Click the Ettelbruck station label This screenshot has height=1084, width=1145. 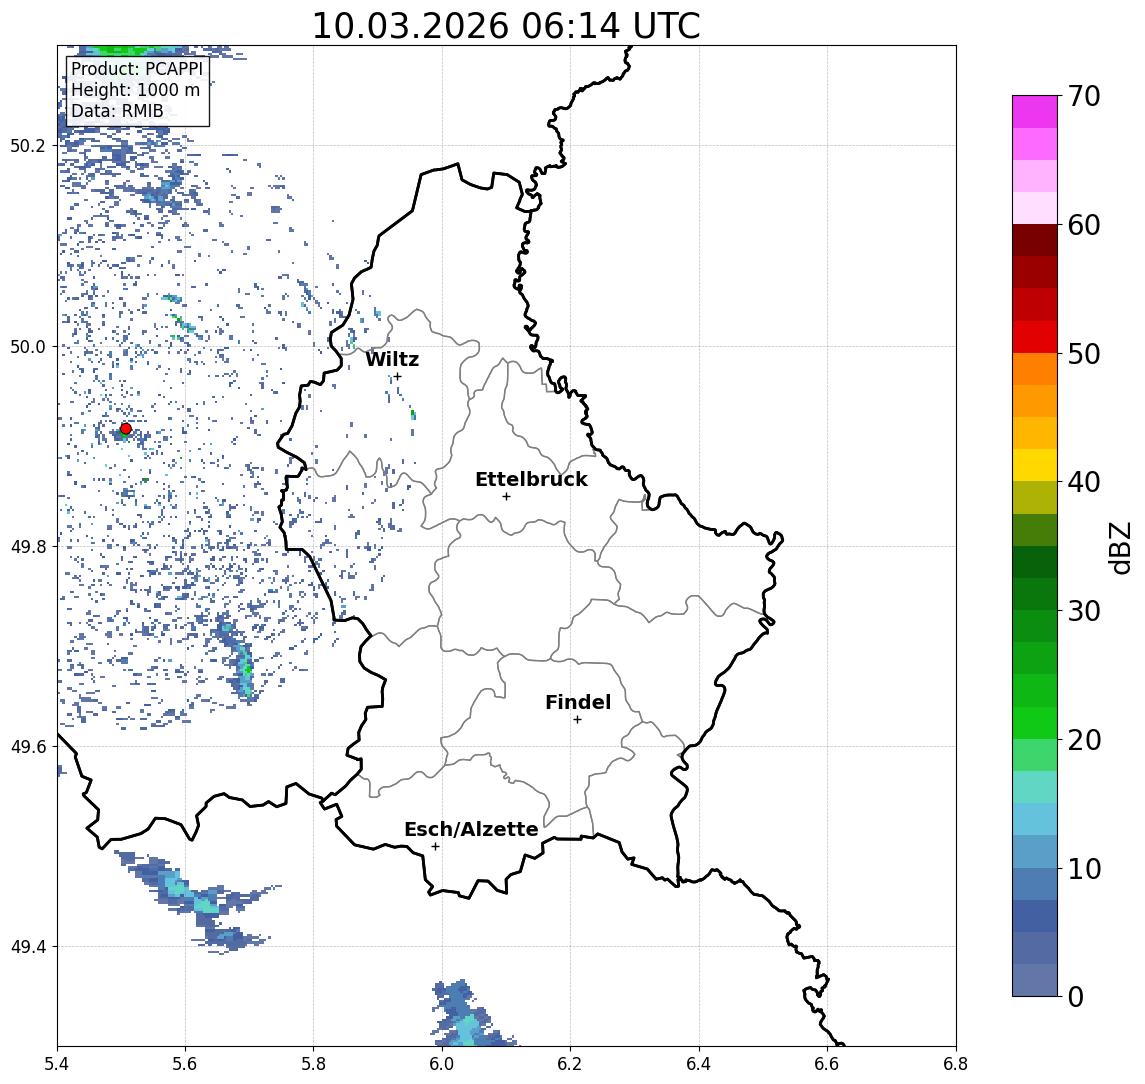531,479
